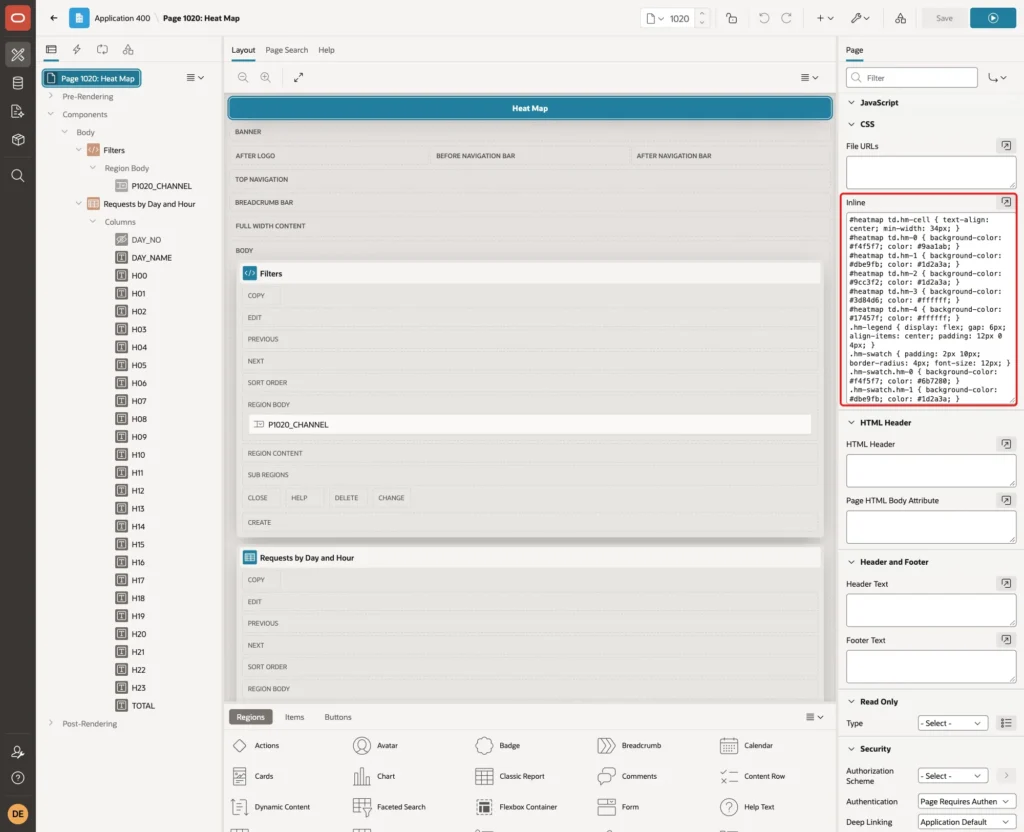
Task: Open the Authorization Scheme dropdown
Action: [952, 776]
